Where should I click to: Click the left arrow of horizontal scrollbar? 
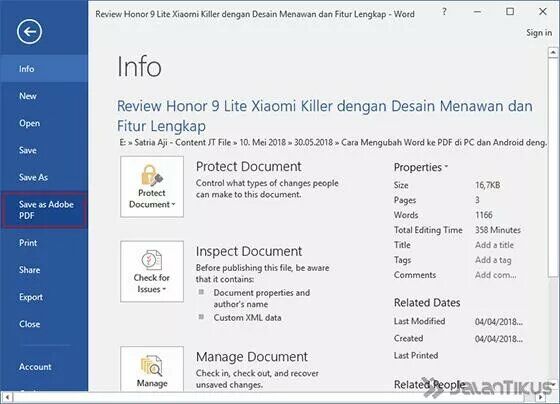point(7,397)
